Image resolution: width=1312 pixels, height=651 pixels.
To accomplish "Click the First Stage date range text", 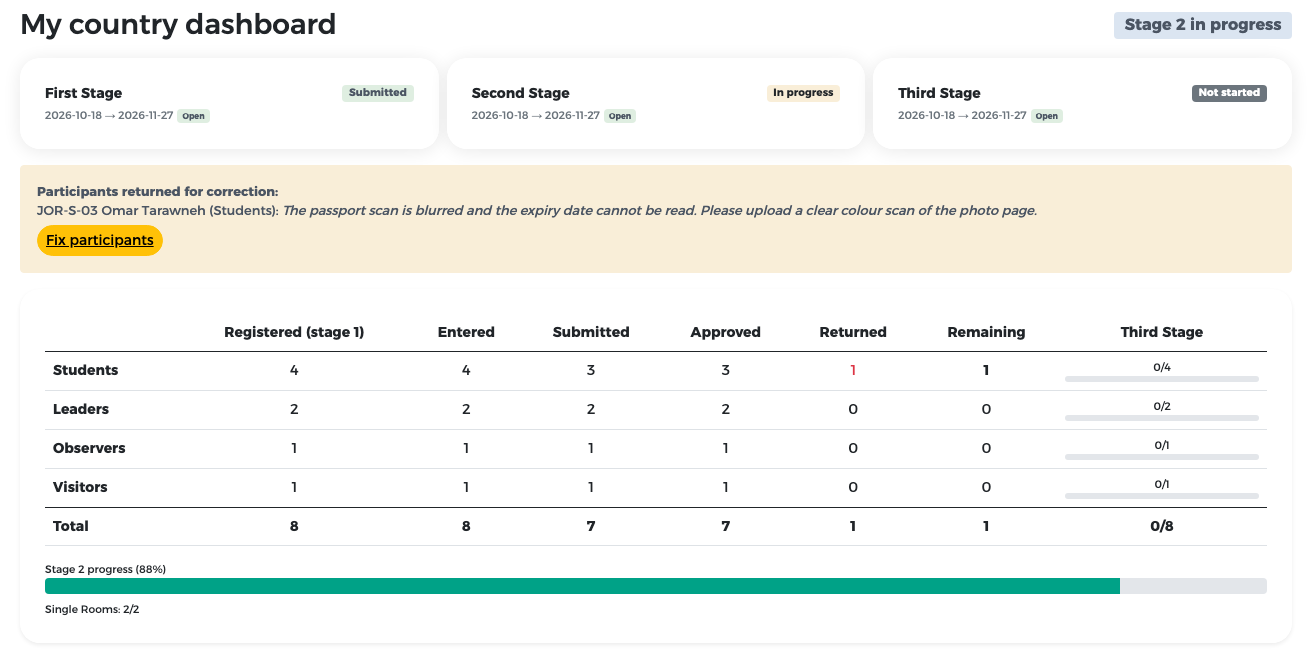I will (x=109, y=116).
